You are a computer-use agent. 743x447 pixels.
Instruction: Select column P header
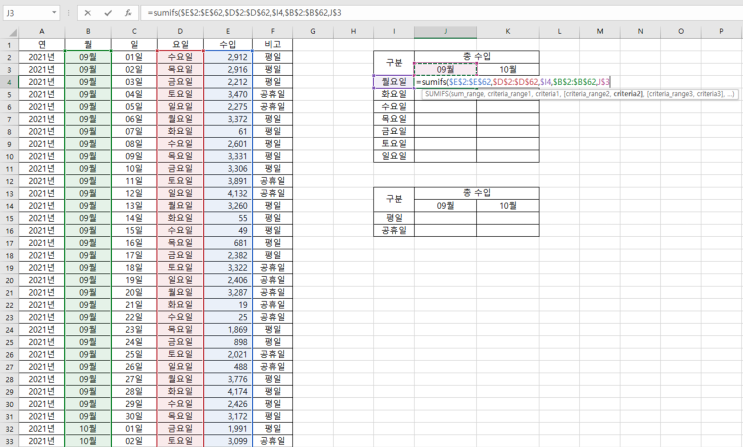coord(721,31)
